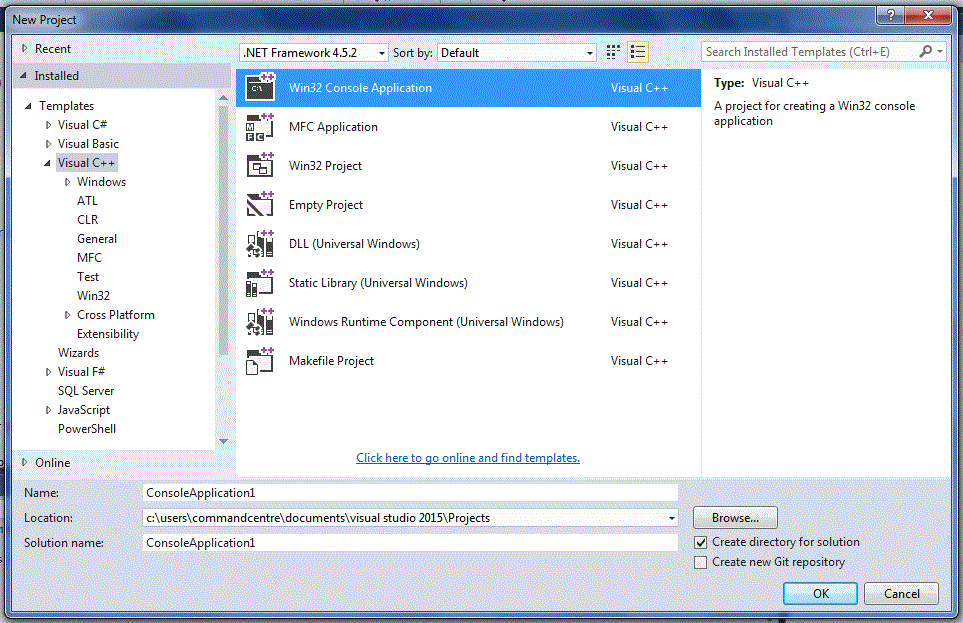Screen dimensions: 963x623
Task: Click the MFC Application template icon
Action: 259,127
